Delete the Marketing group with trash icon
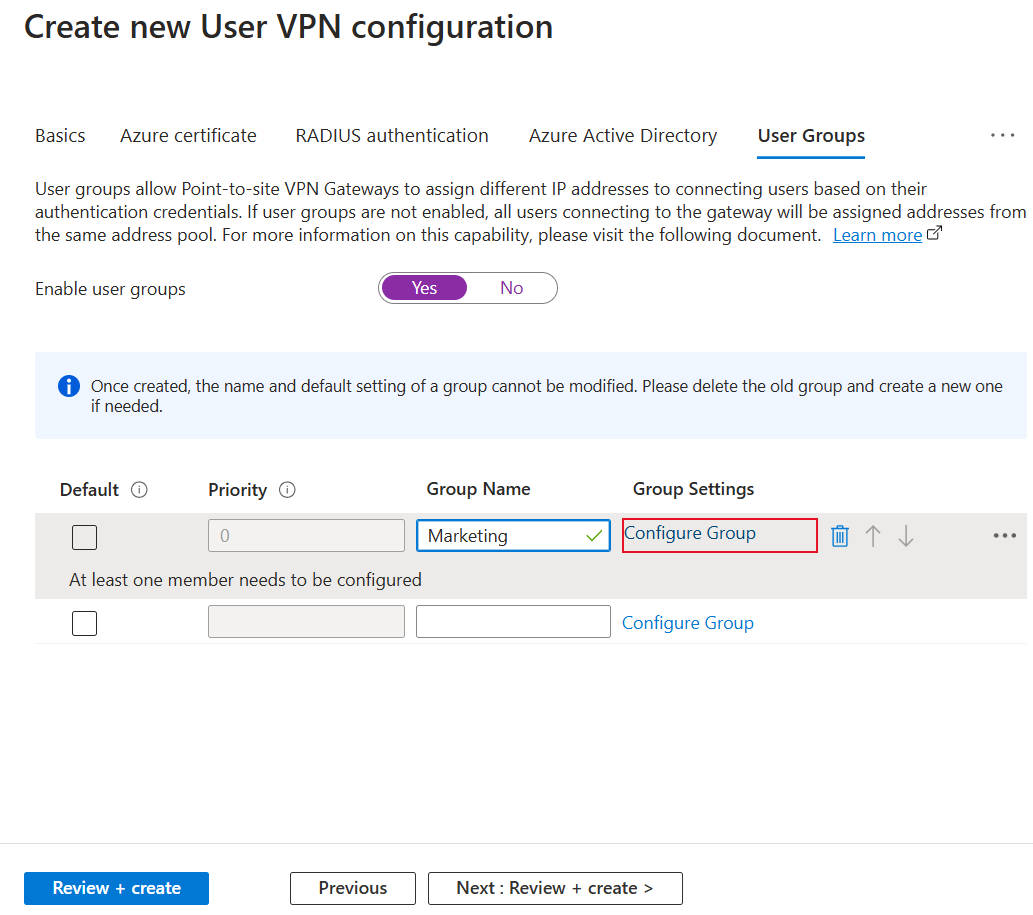This screenshot has width=1033, height=915. (840, 536)
